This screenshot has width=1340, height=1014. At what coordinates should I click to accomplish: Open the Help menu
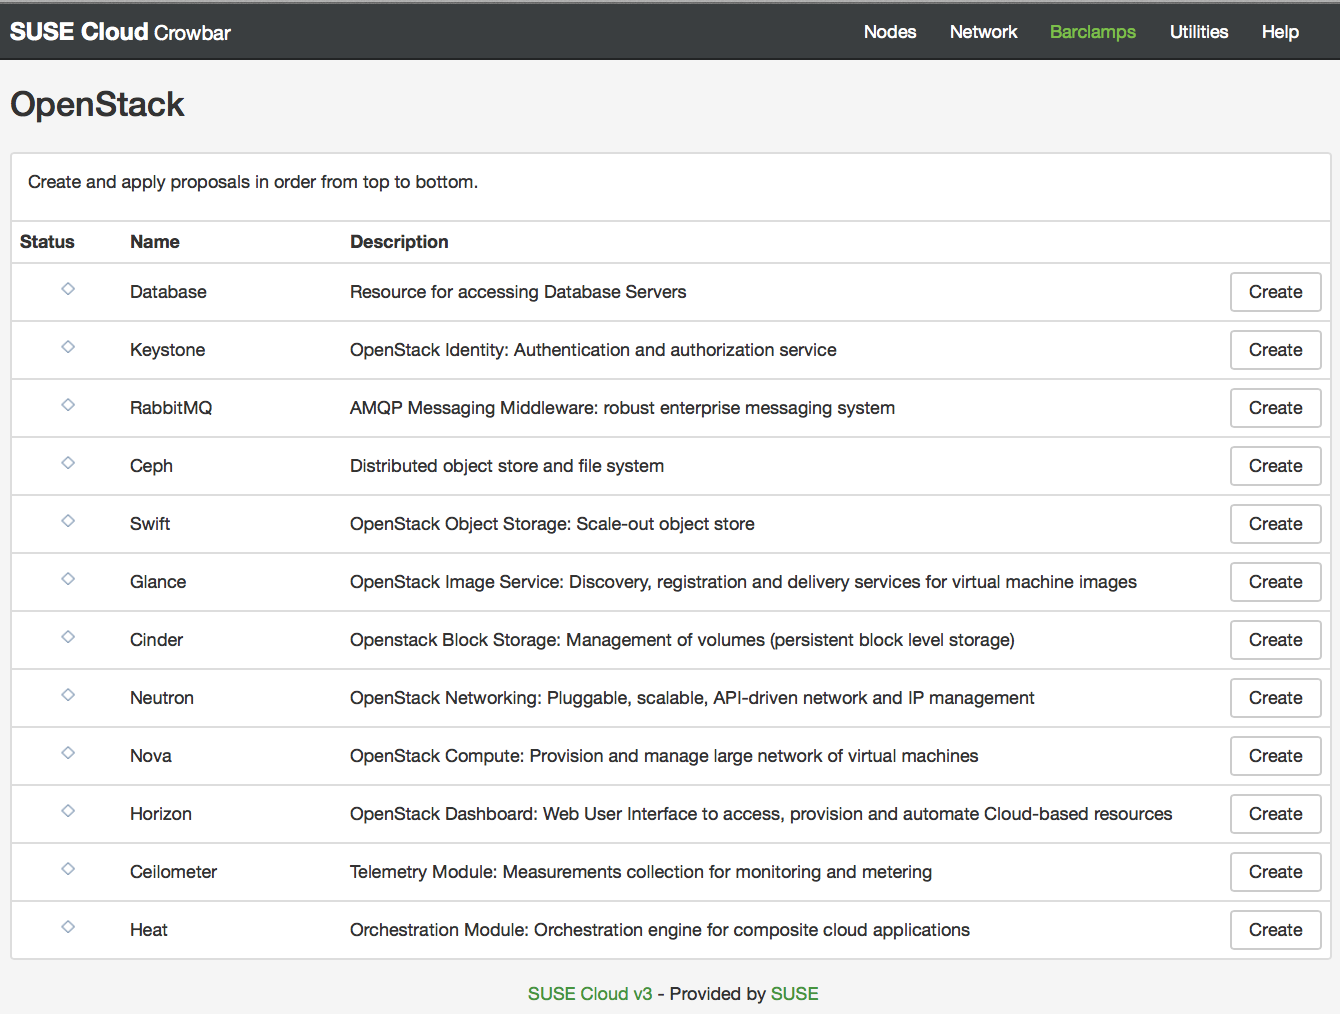pyautogui.click(x=1279, y=32)
